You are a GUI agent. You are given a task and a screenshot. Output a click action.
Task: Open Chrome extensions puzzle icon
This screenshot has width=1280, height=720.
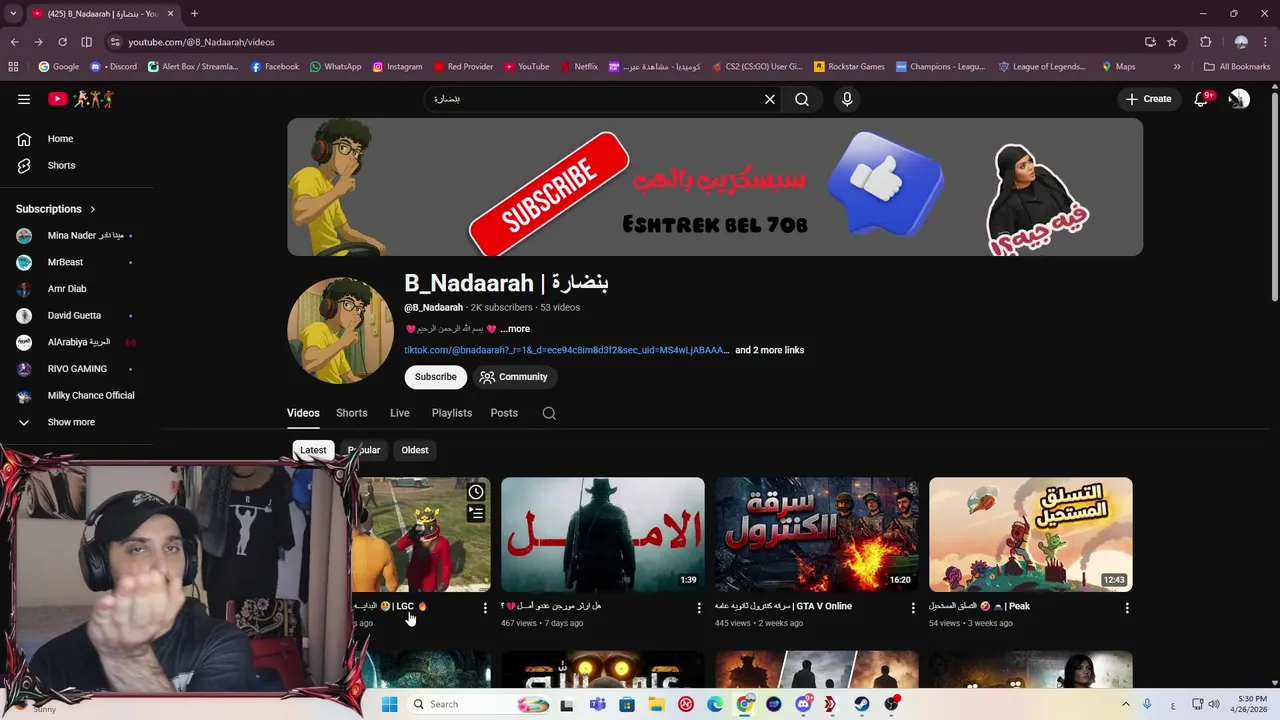tap(1205, 42)
